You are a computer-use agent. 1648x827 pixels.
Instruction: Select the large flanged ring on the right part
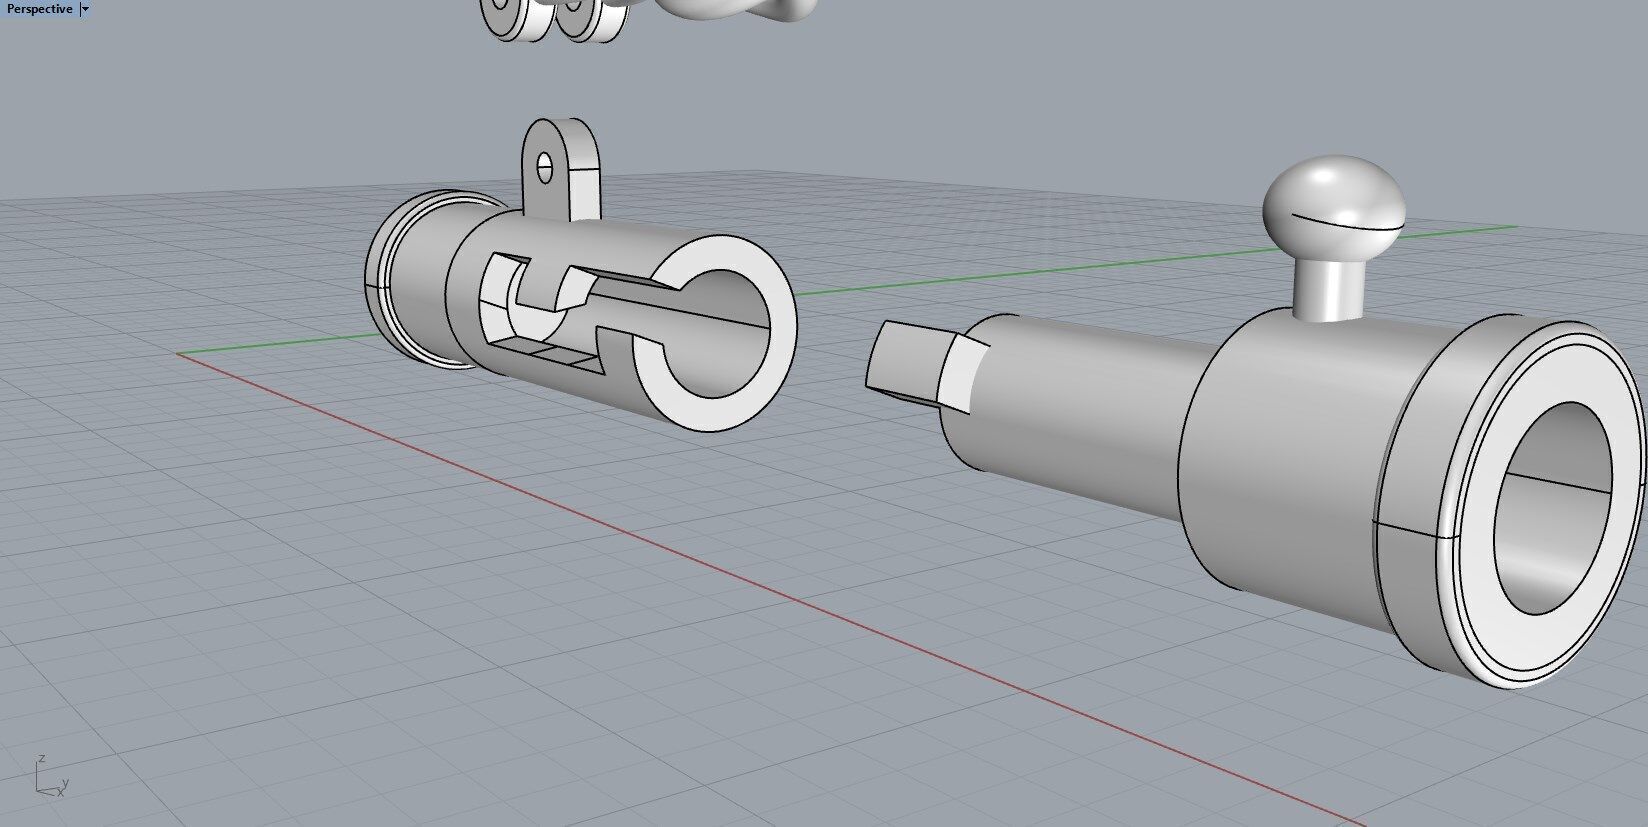coord(1512,503)
